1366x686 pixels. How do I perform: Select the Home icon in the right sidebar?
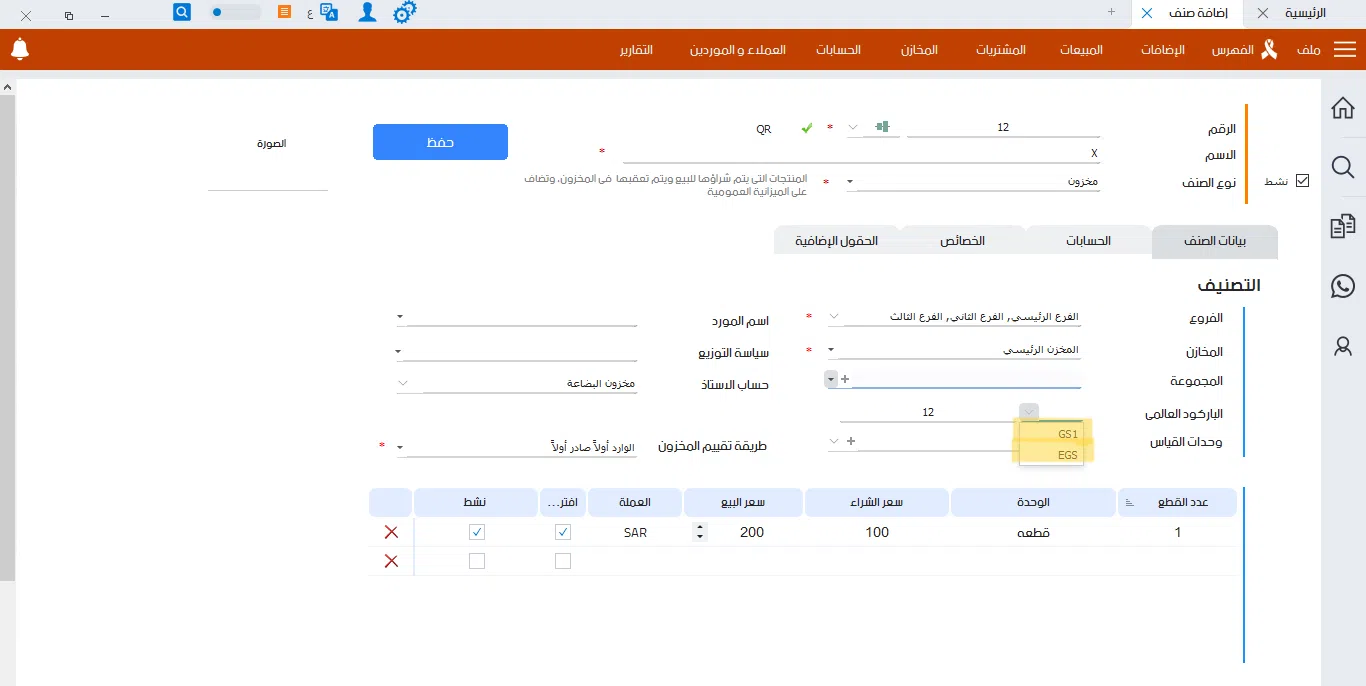point(1343,108)
